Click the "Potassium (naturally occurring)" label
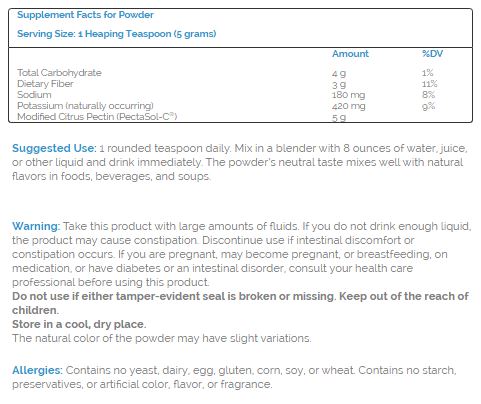This screenshot has width=481, height=404. pyautogui.click(x=85, y=106)
